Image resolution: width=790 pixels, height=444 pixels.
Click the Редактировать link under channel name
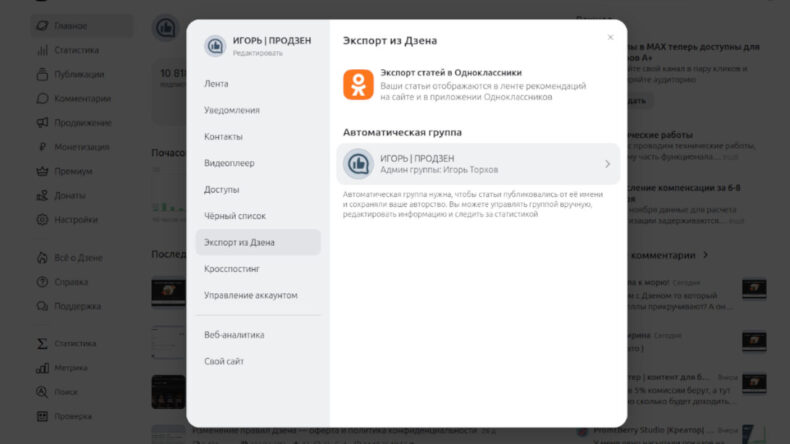[258, 53]
